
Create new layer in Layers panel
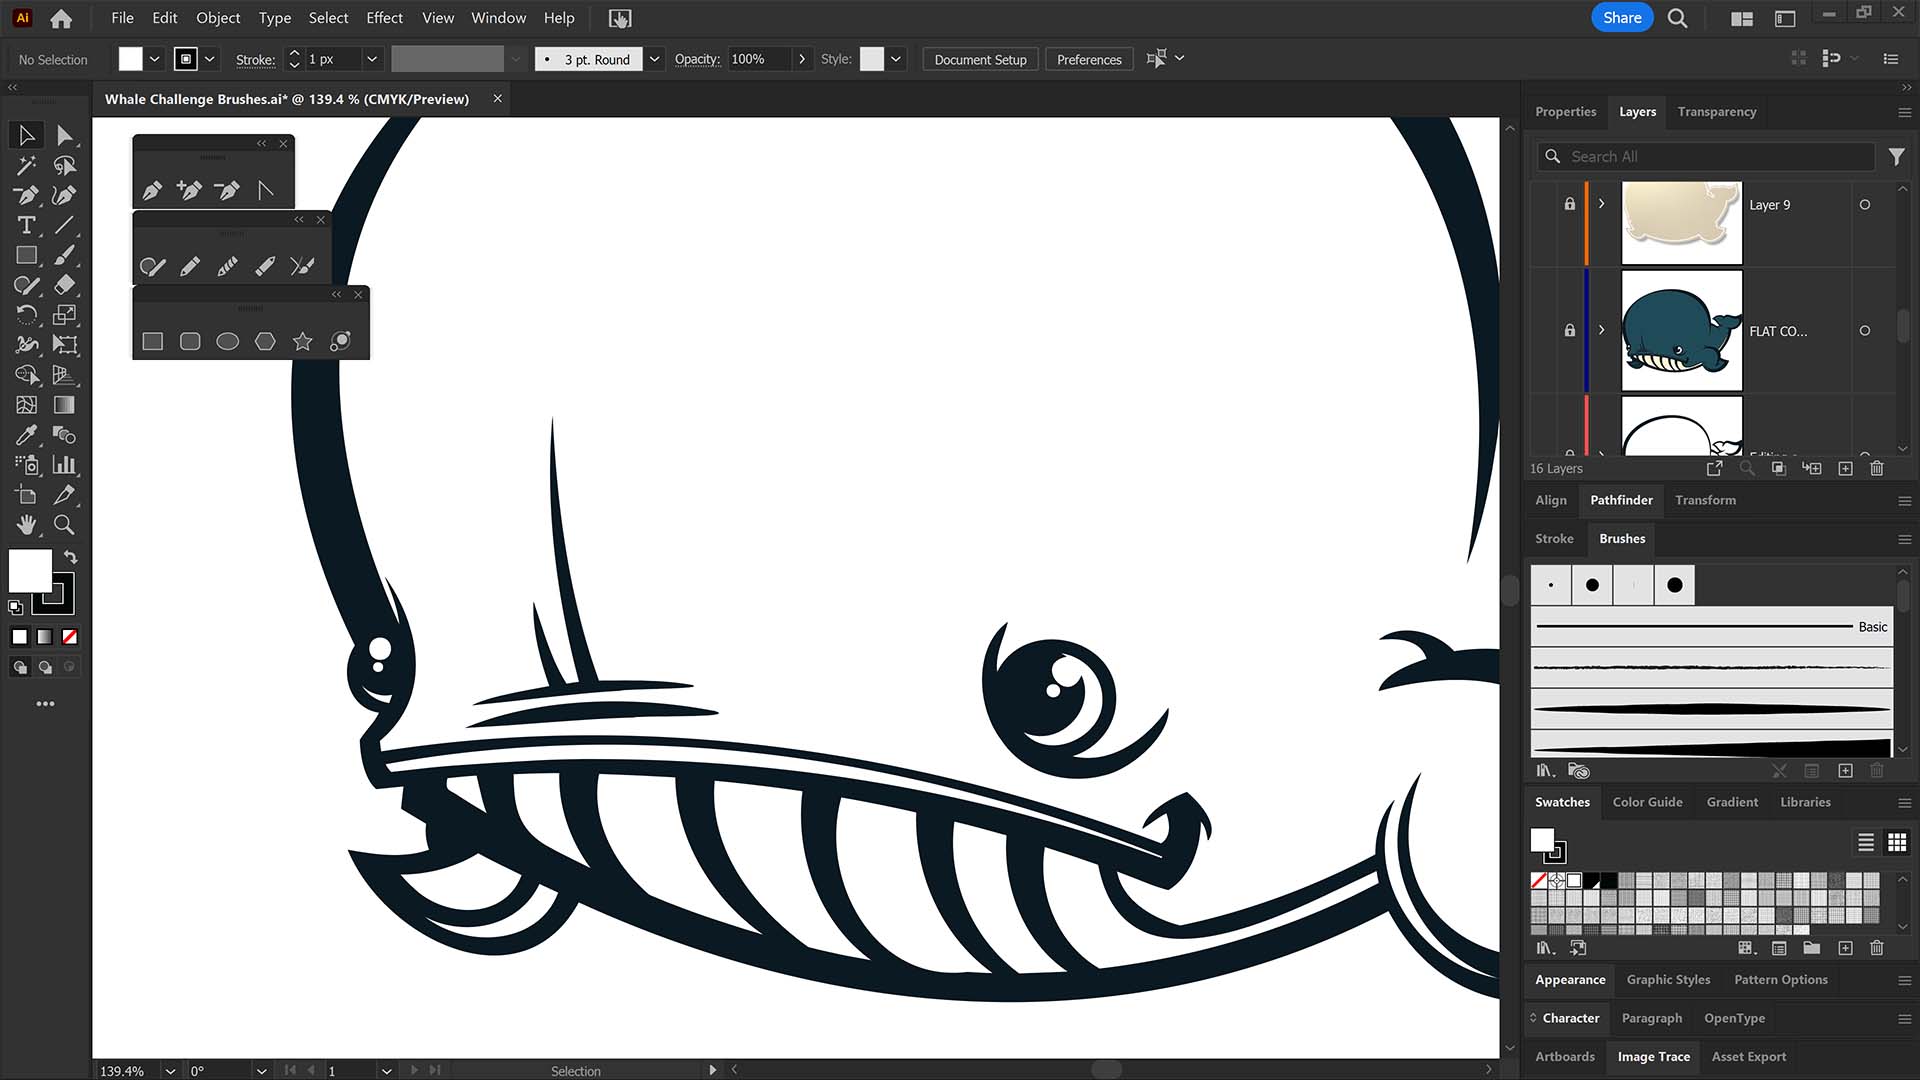pyautogui.click(x=1845, y=468)
